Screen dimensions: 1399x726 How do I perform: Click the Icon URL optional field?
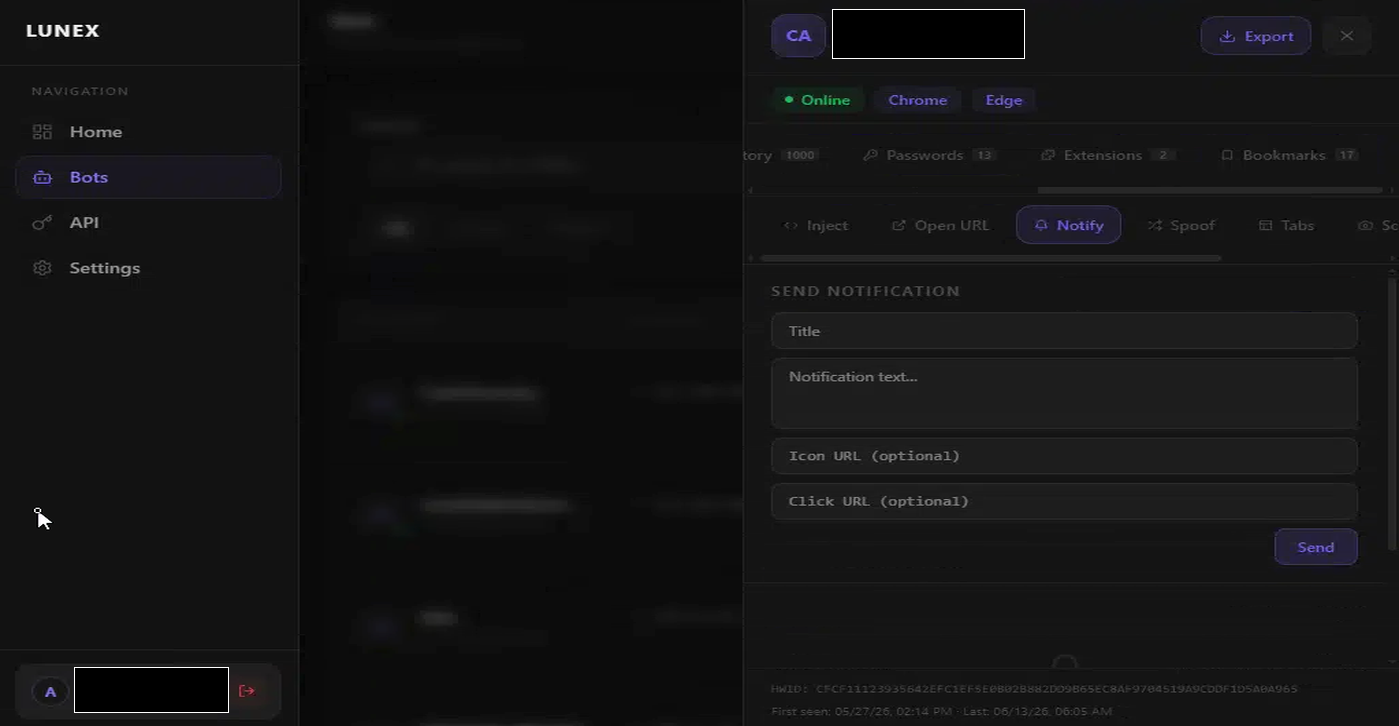pyautogui.click(x=1064, y=456)
